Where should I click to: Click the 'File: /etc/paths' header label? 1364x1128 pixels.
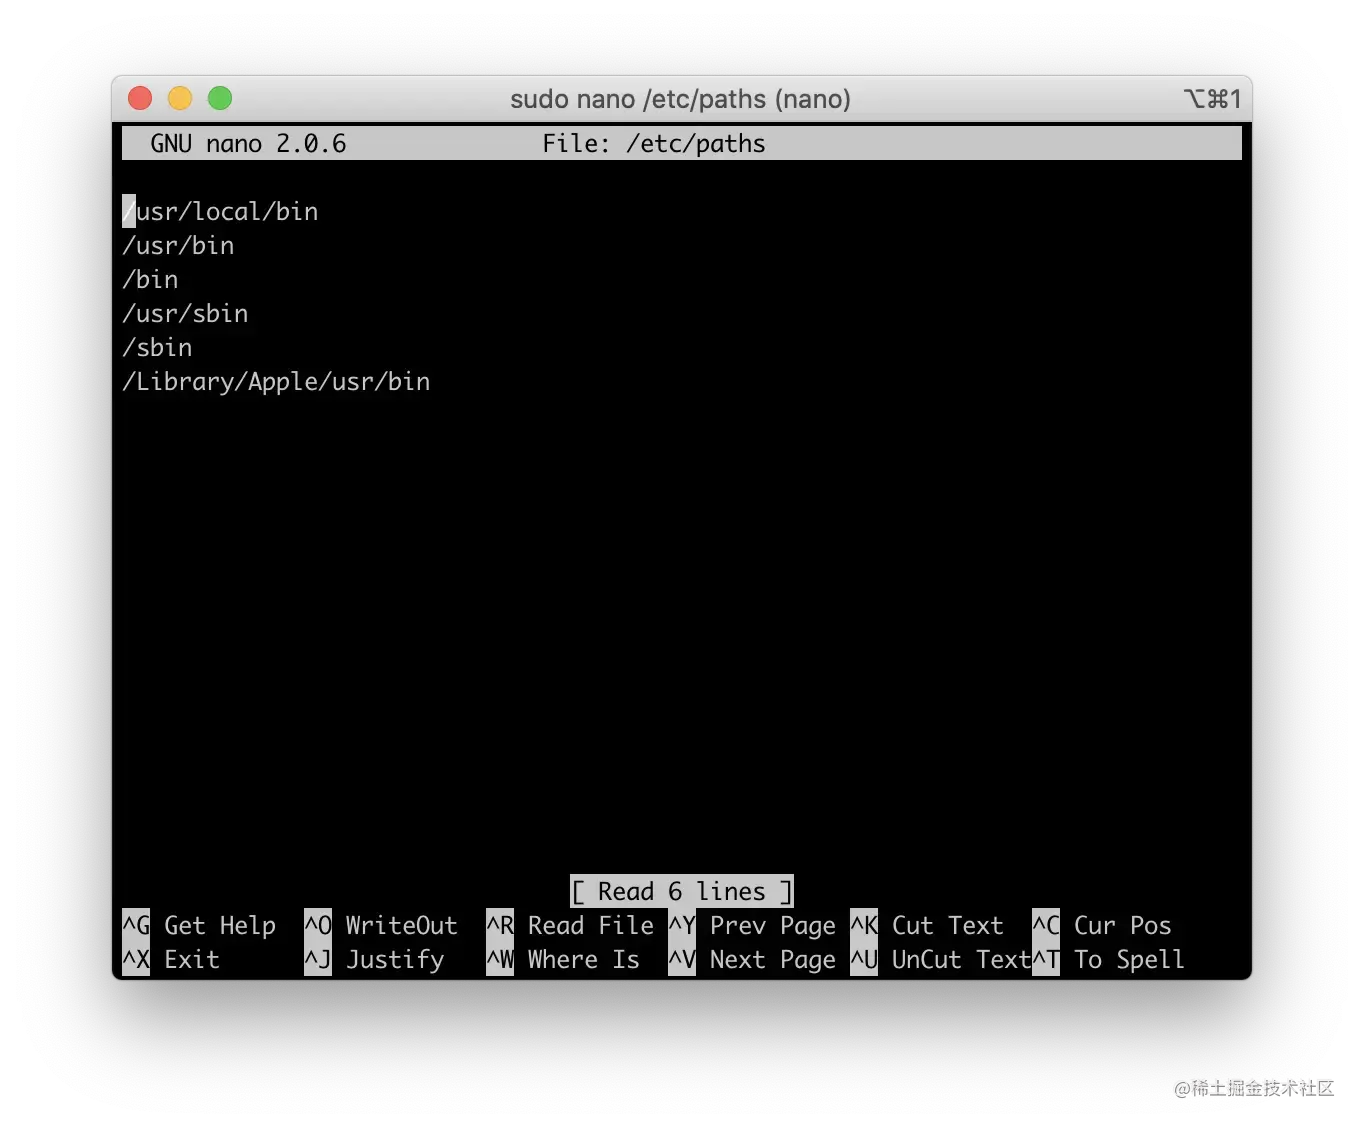[654, 144]
